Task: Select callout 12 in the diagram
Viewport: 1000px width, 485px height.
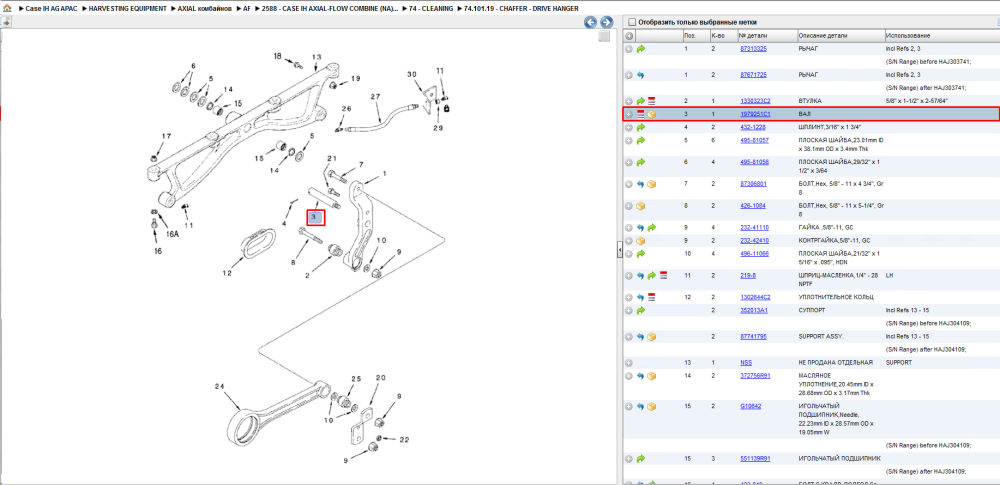Action: [x=227, y=273]
